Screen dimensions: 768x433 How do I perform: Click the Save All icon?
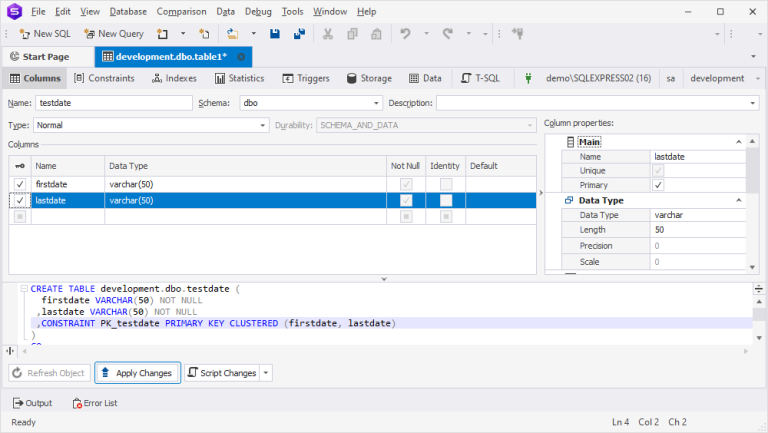[x=299, y=33]
